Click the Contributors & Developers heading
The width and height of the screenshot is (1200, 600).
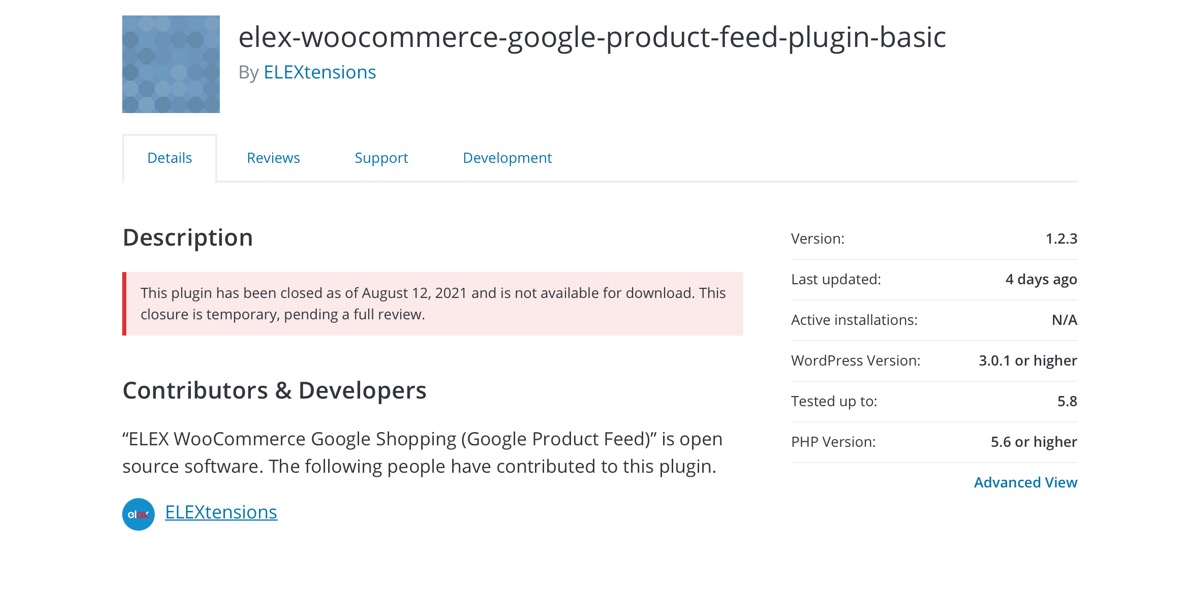[274, 390]
